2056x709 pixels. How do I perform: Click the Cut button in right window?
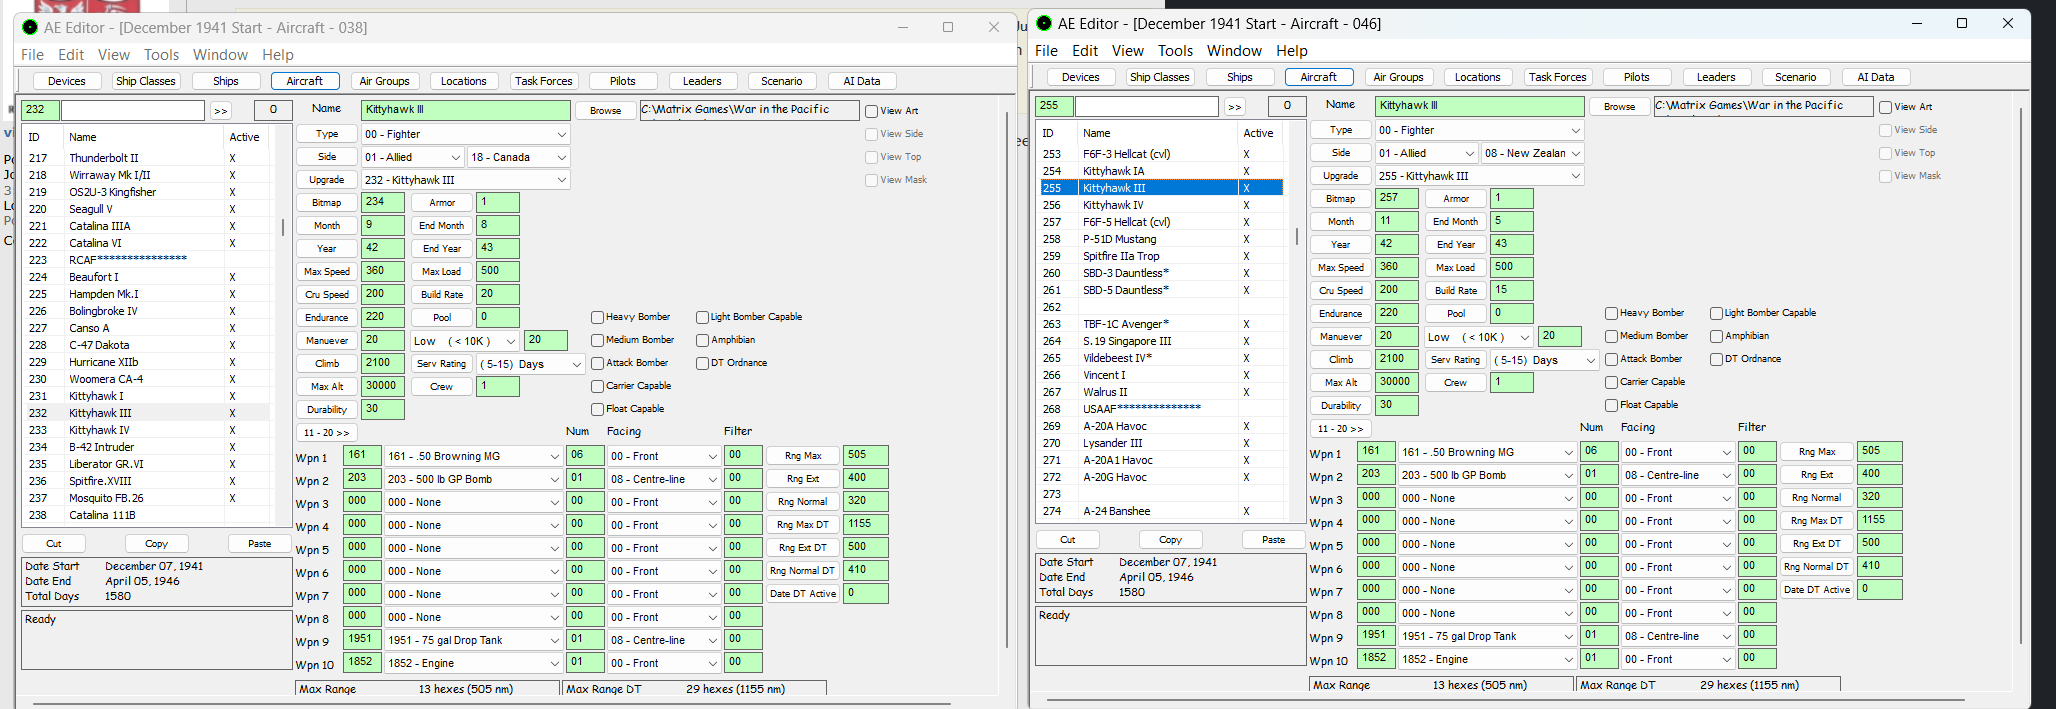click(1067, 540)
